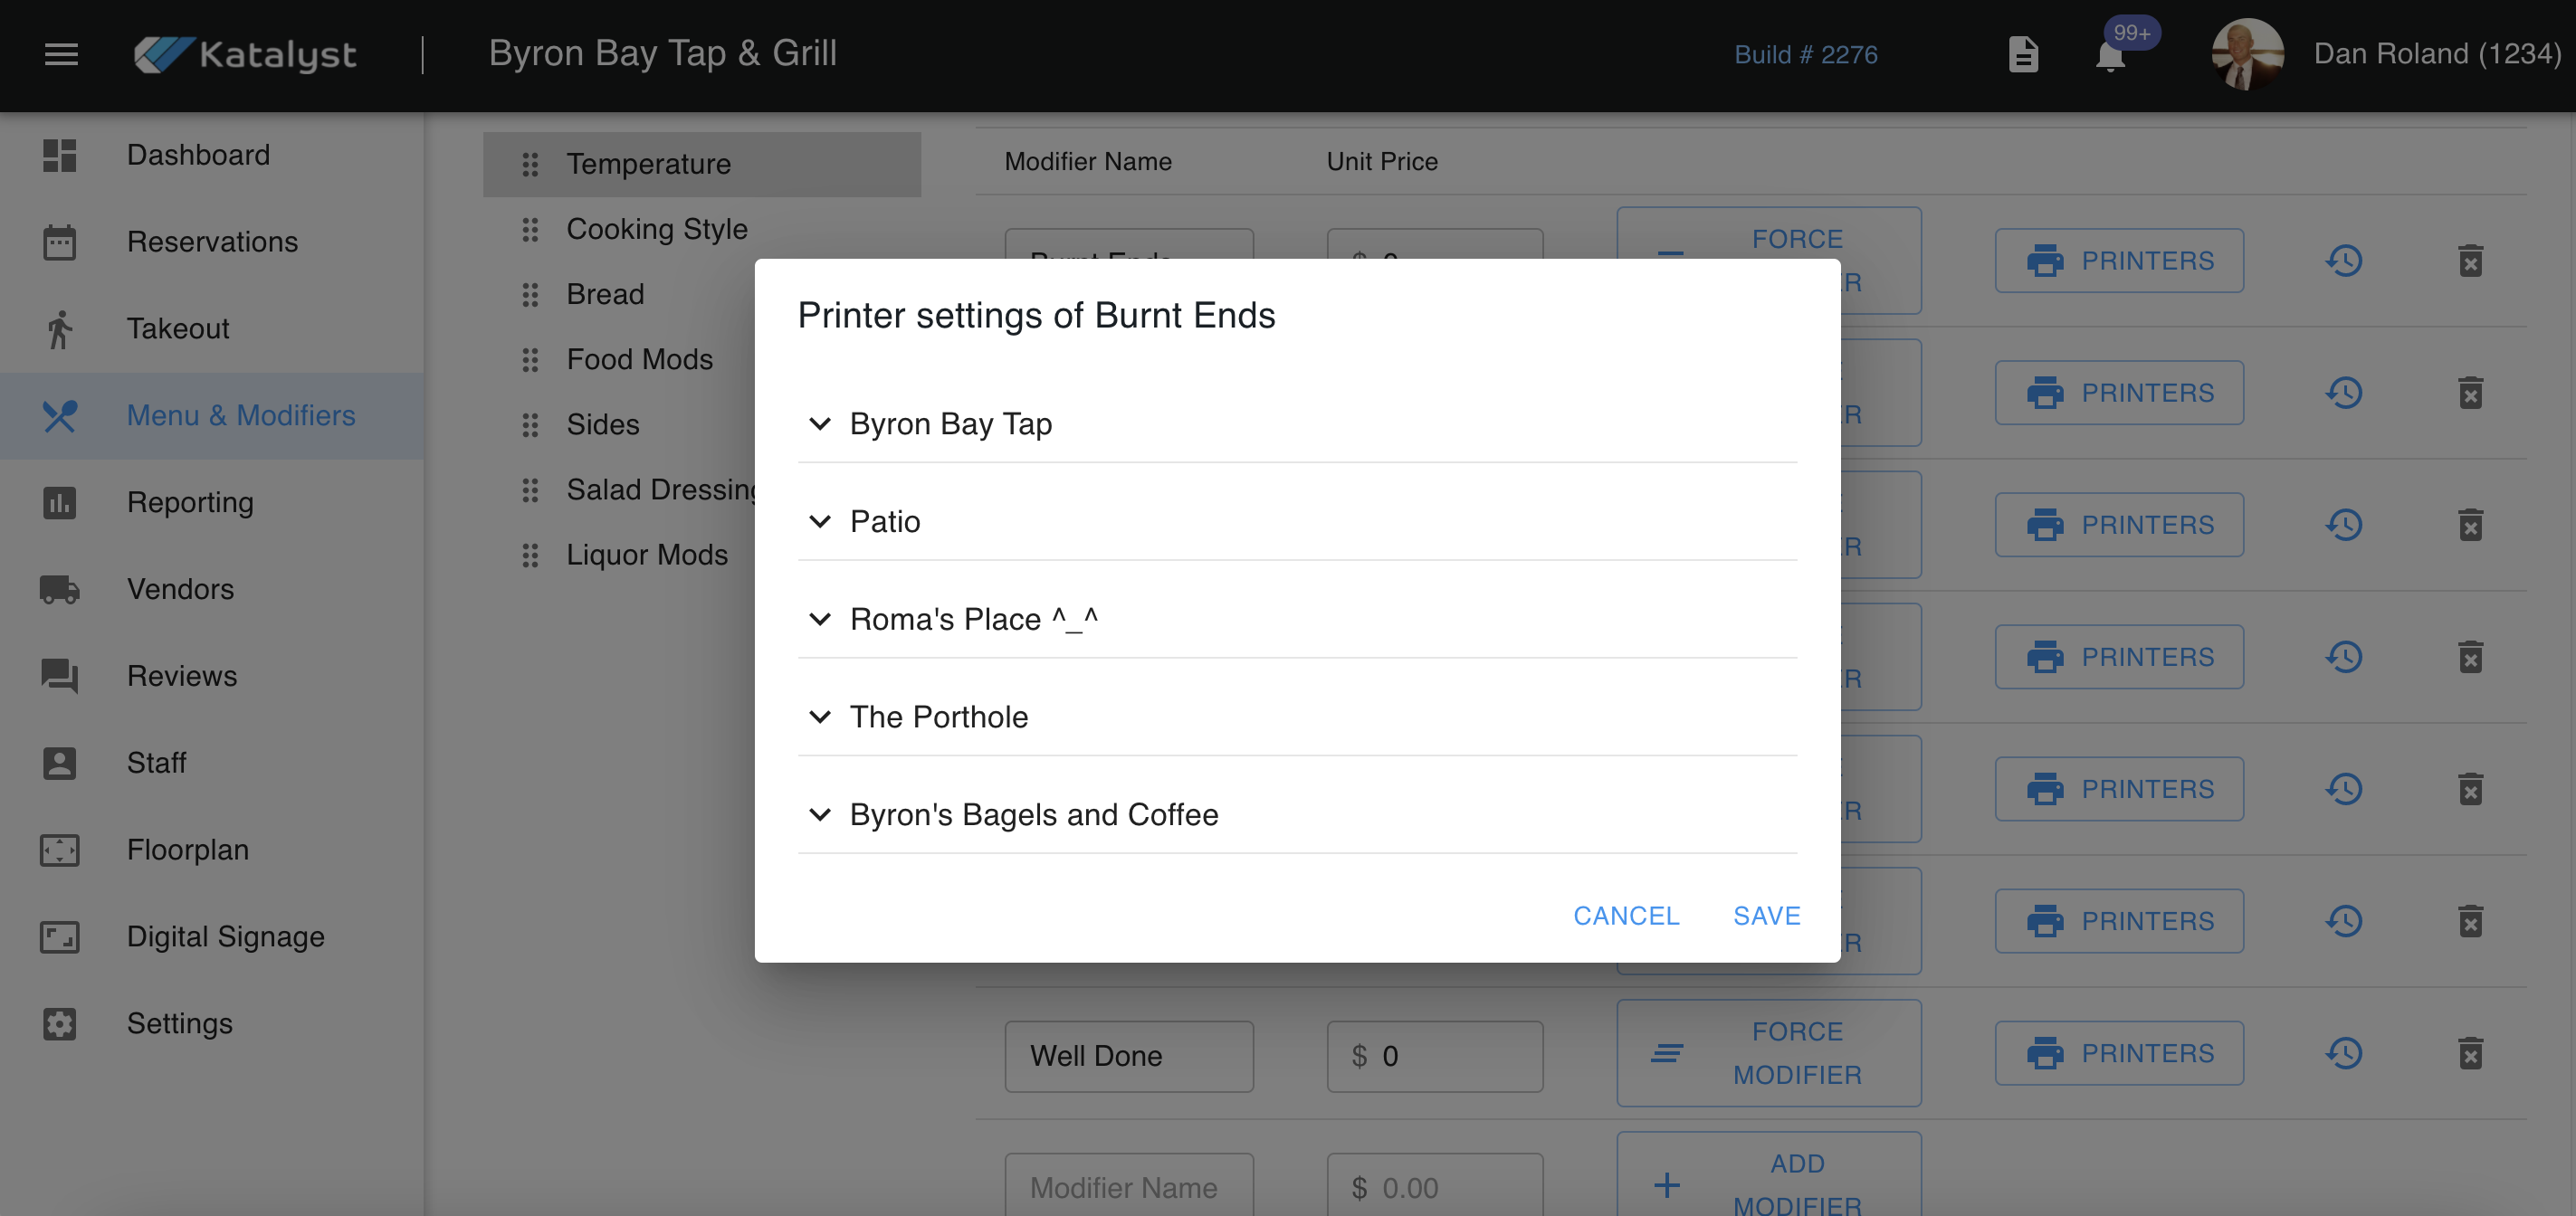Click the notifications bell icon

[2110, 56]
